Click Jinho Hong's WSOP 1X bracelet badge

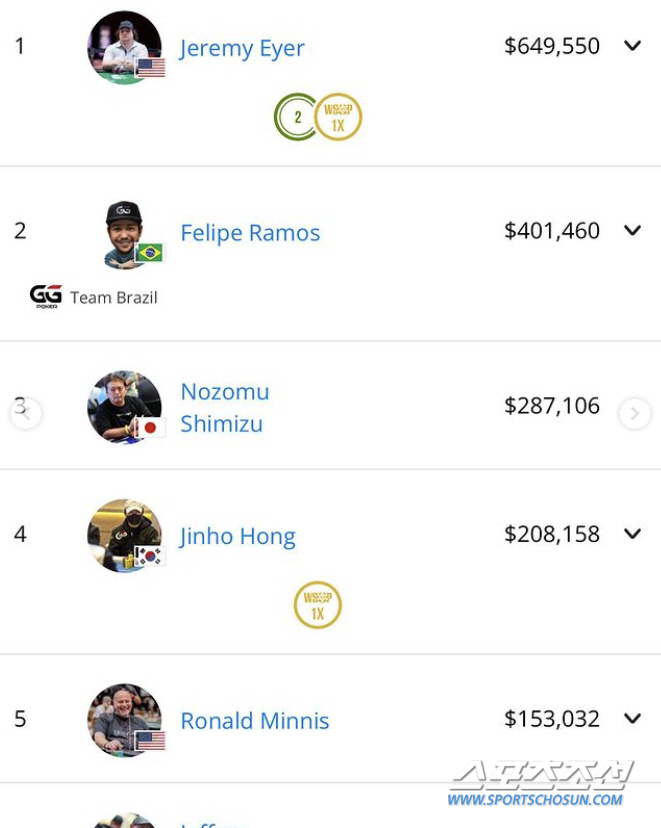tap(317, 605)
